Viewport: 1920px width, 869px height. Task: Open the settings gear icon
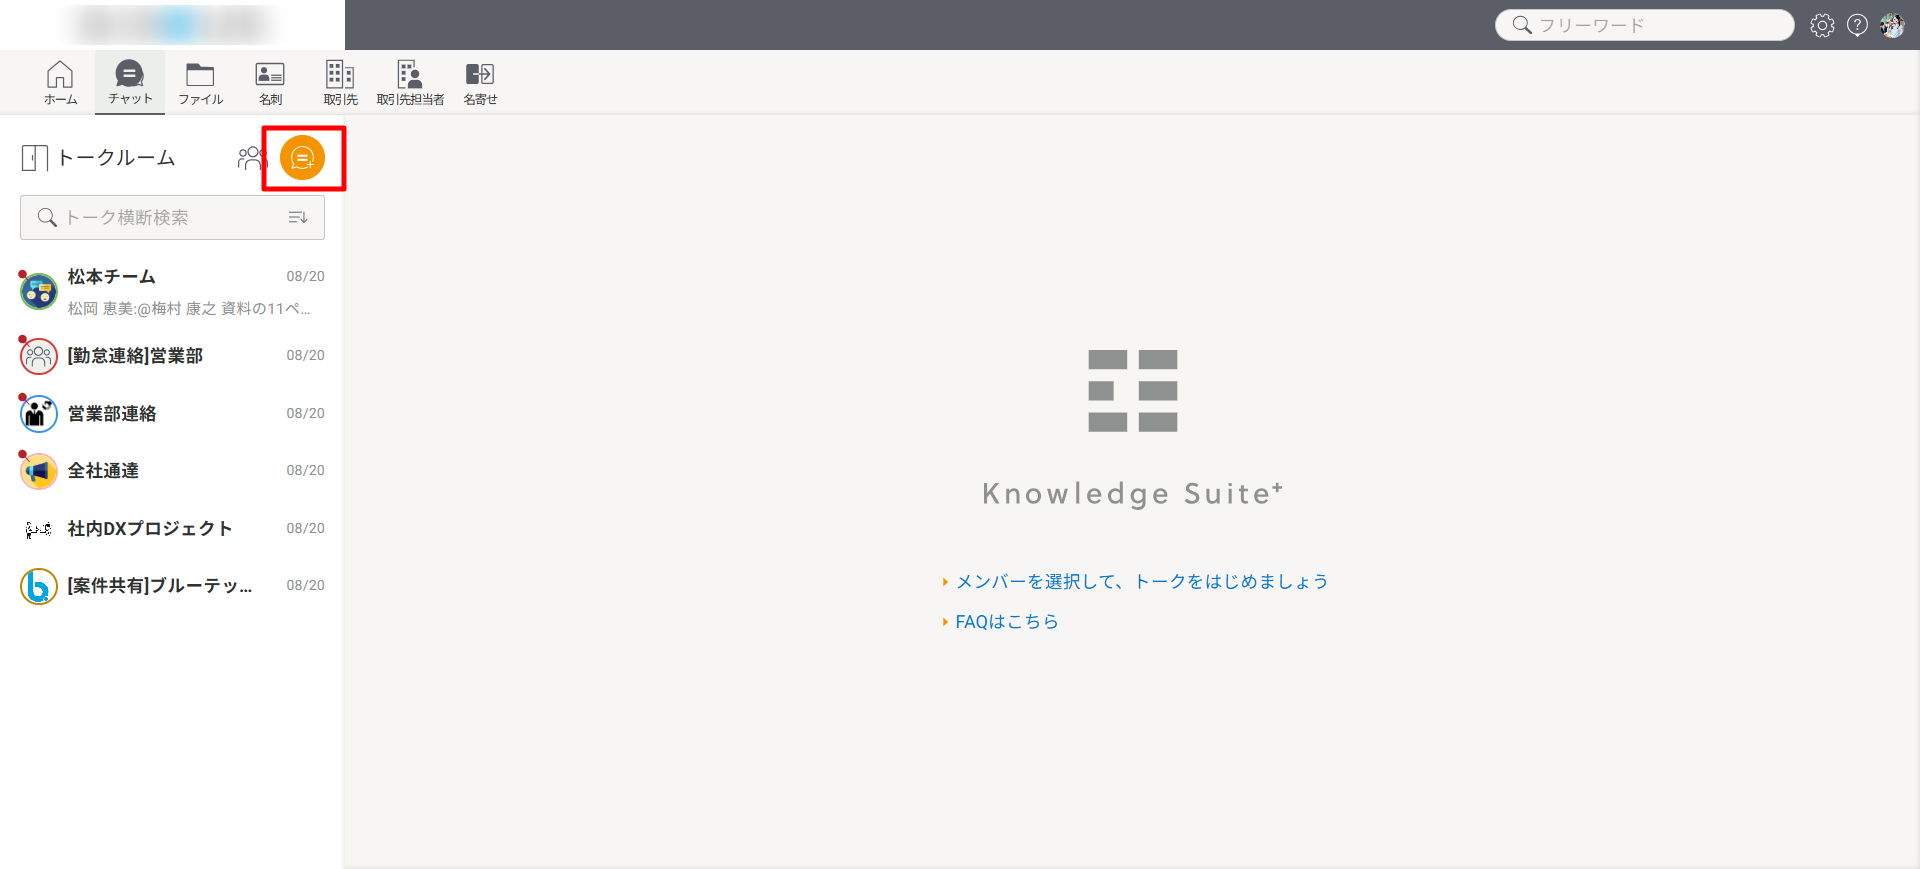point(1822,26)
